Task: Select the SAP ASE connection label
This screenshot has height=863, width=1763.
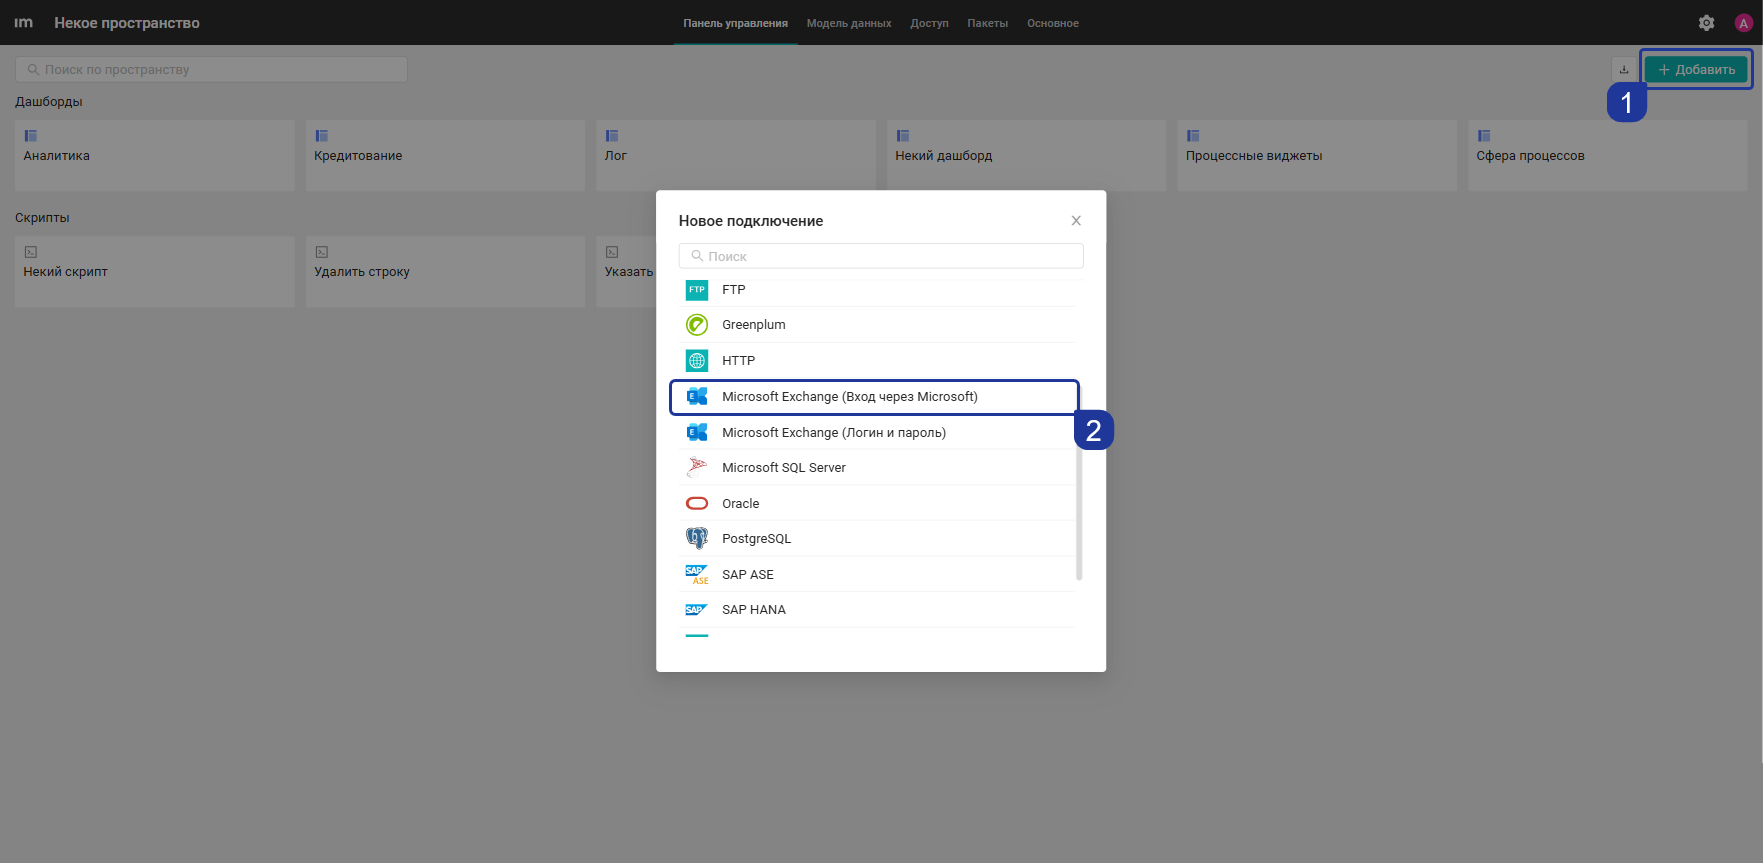Action: 748,575
